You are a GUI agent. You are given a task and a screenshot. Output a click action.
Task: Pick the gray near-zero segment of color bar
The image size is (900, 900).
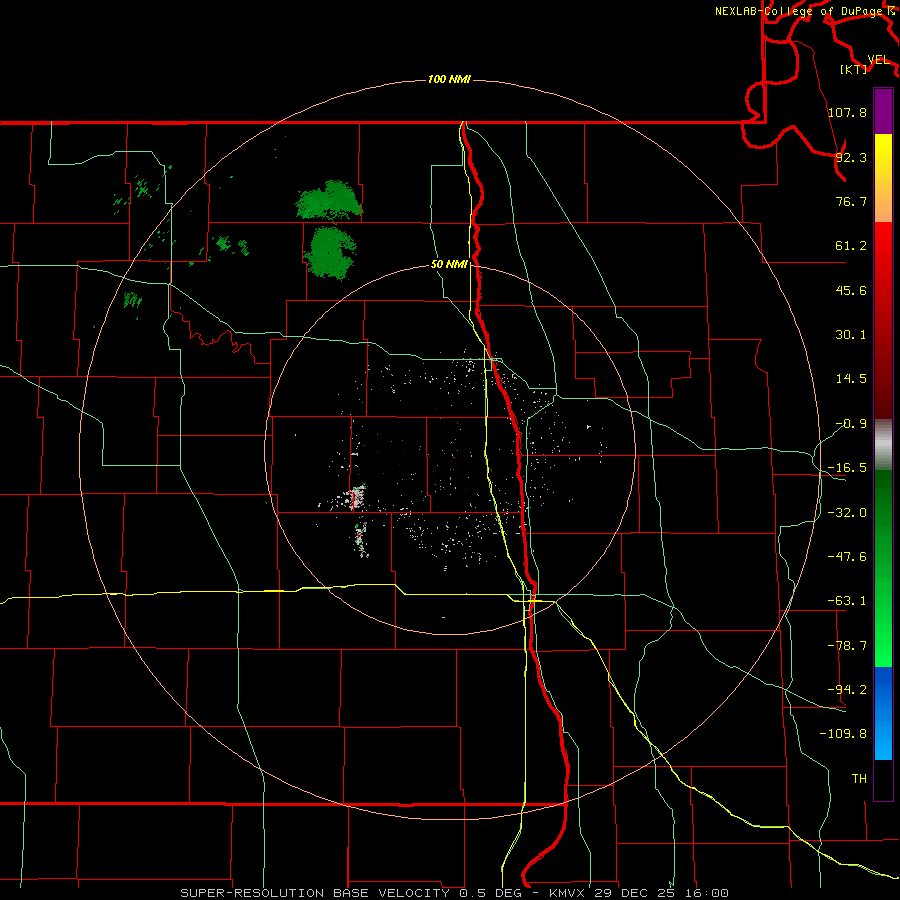883,445
